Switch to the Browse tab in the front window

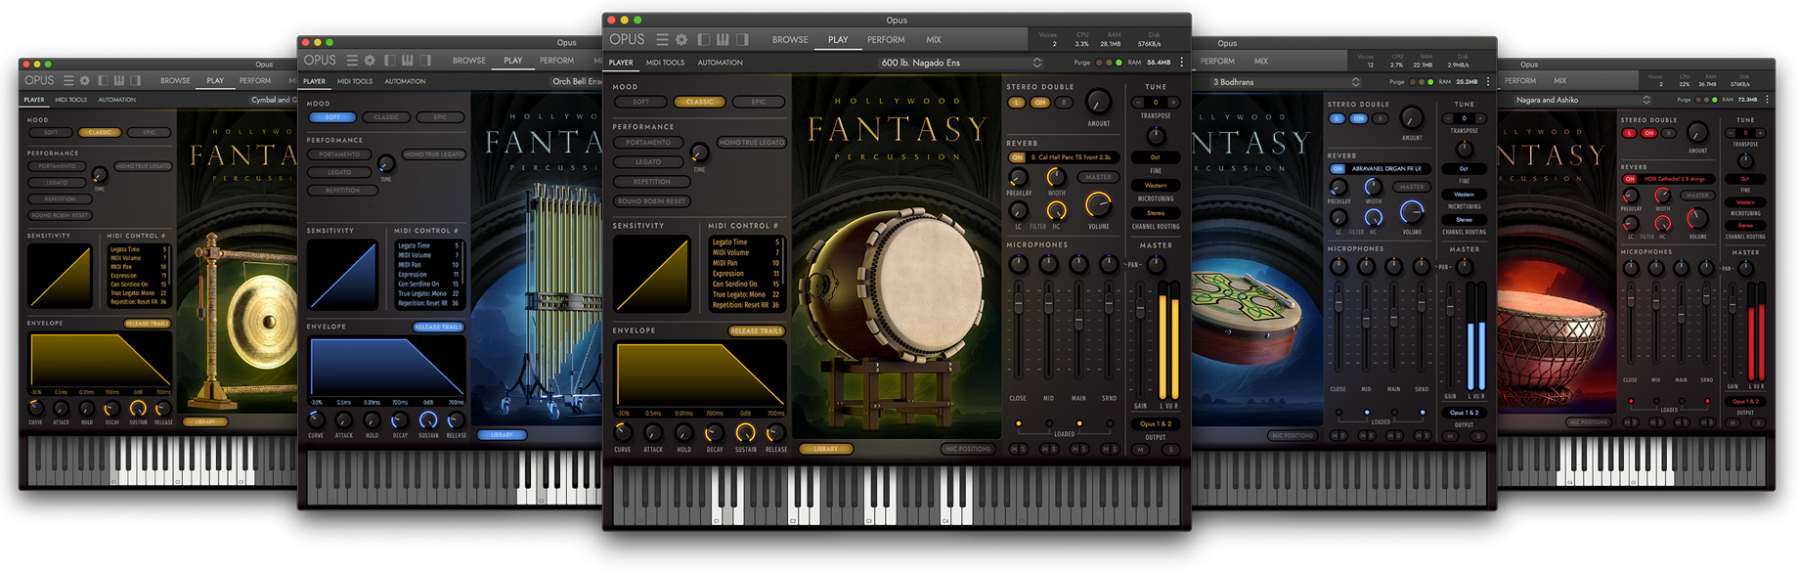click(790, 40)
